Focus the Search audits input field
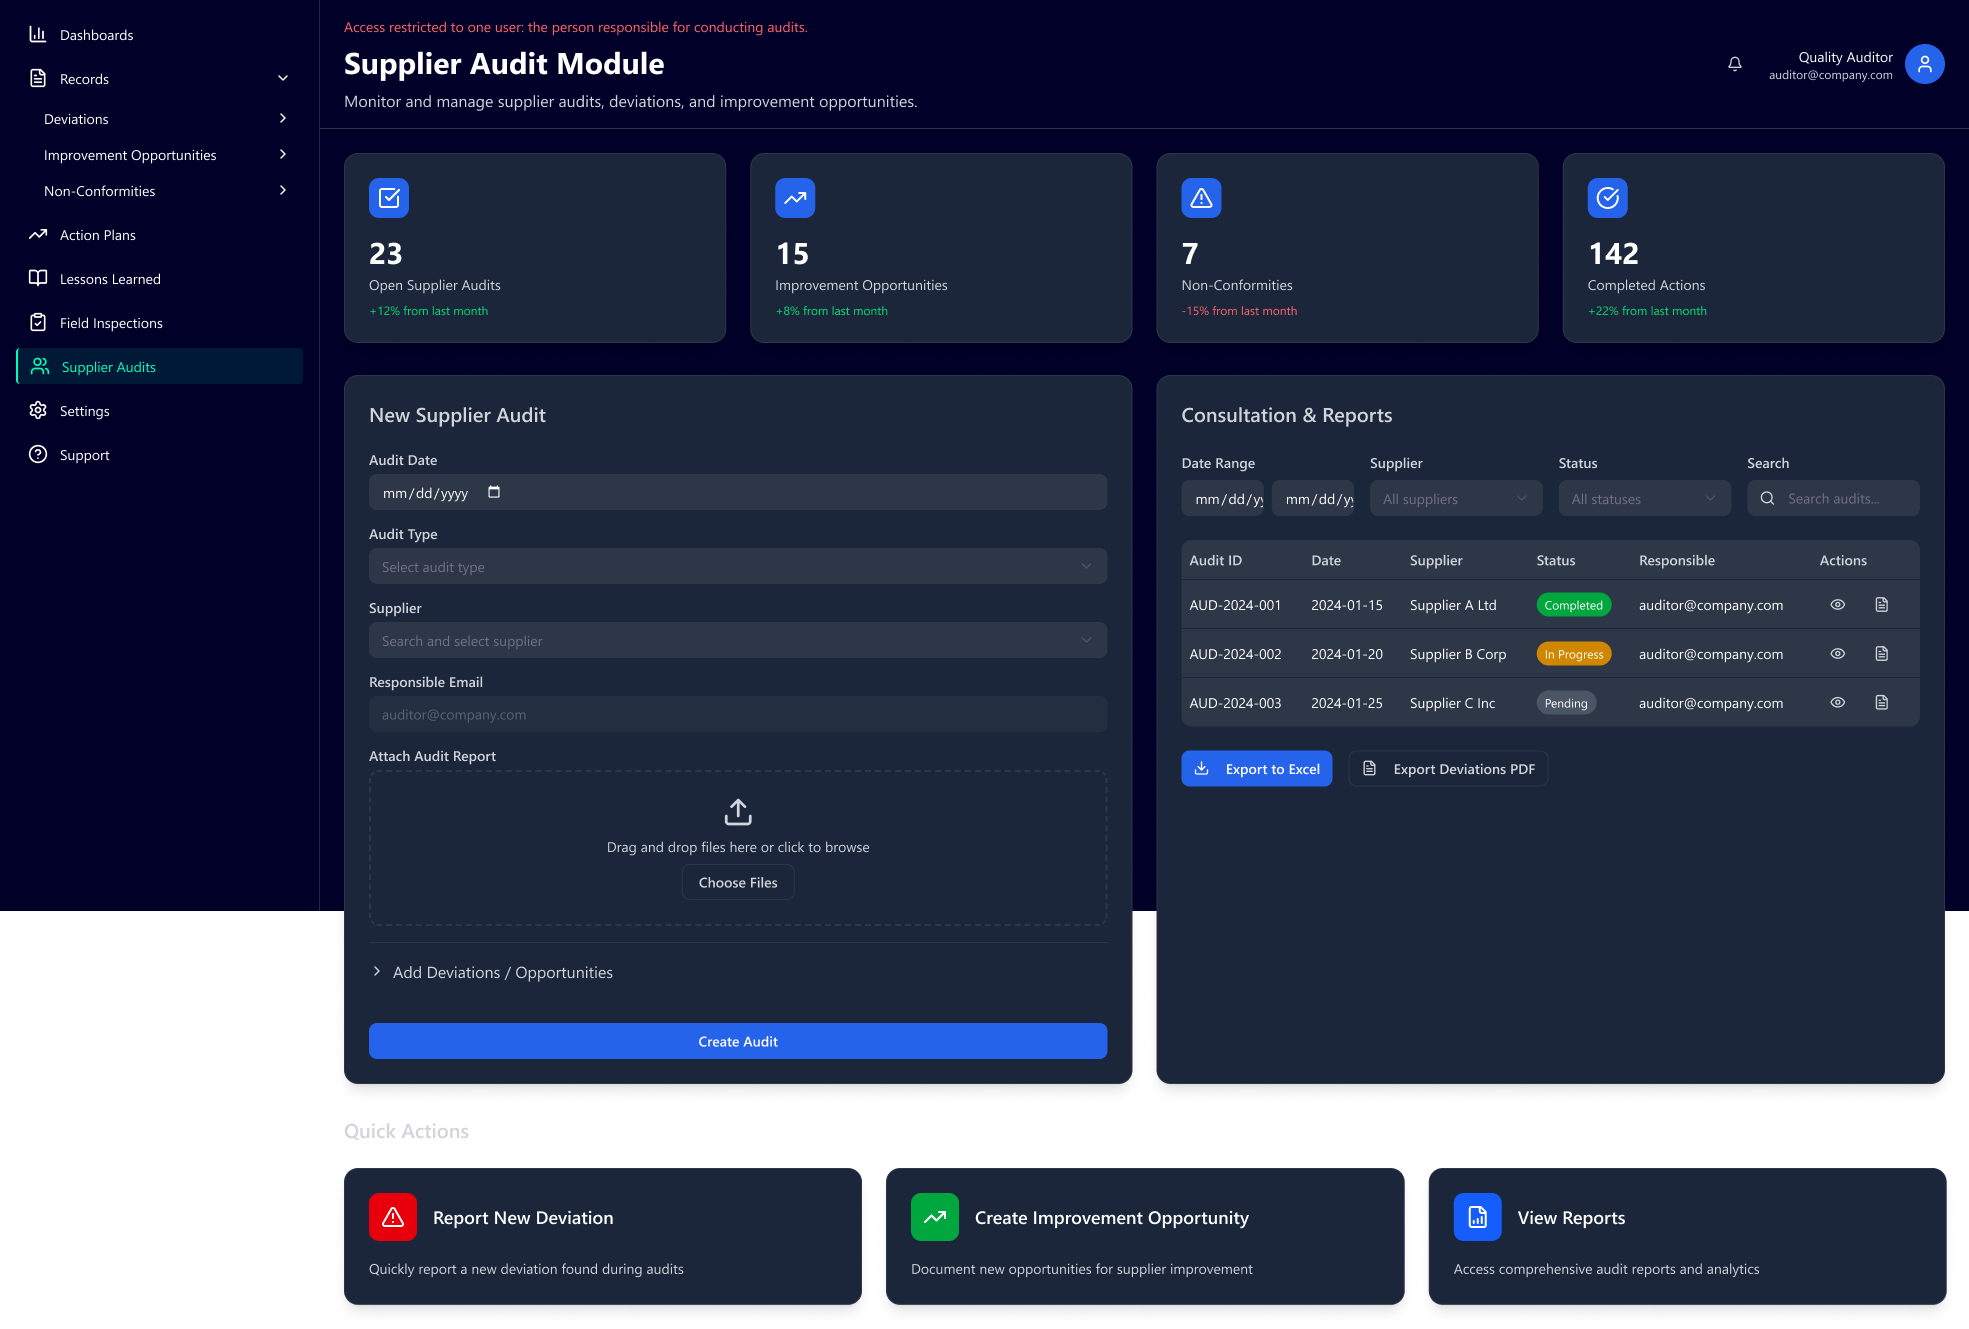1969x1329 pixels. coord(1833,498)
